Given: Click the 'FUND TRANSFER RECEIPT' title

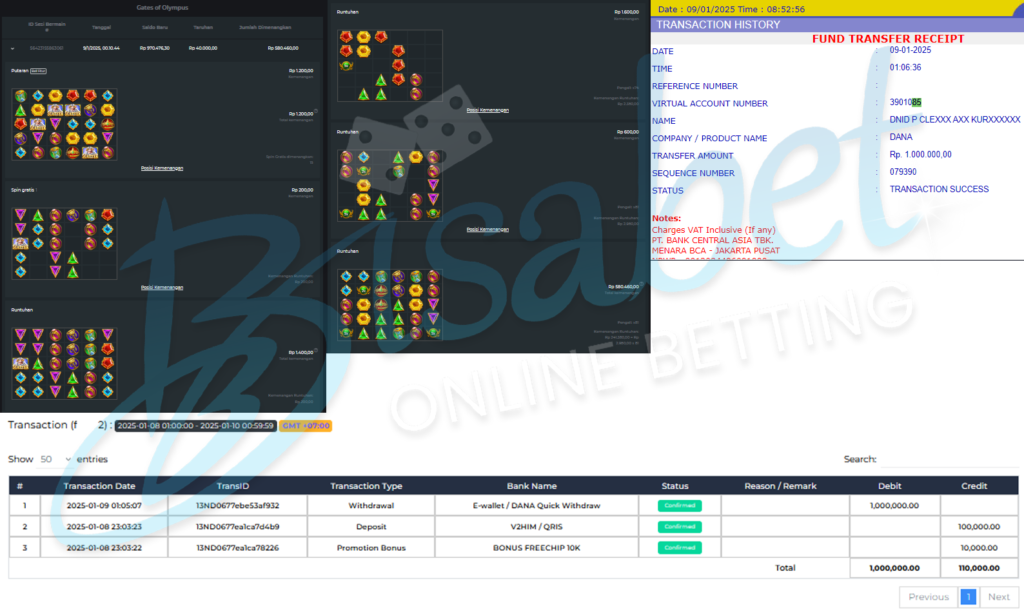Looking at the screenshot, I should pyautogui.click(x=888, y=39).
